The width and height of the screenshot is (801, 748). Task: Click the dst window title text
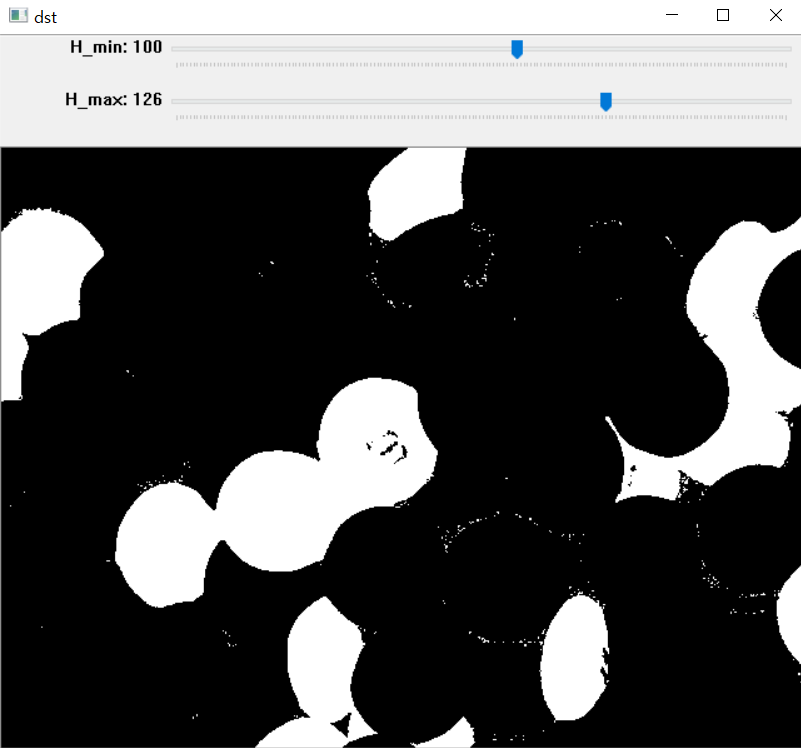pyautogui.click(x=45, y=17)
